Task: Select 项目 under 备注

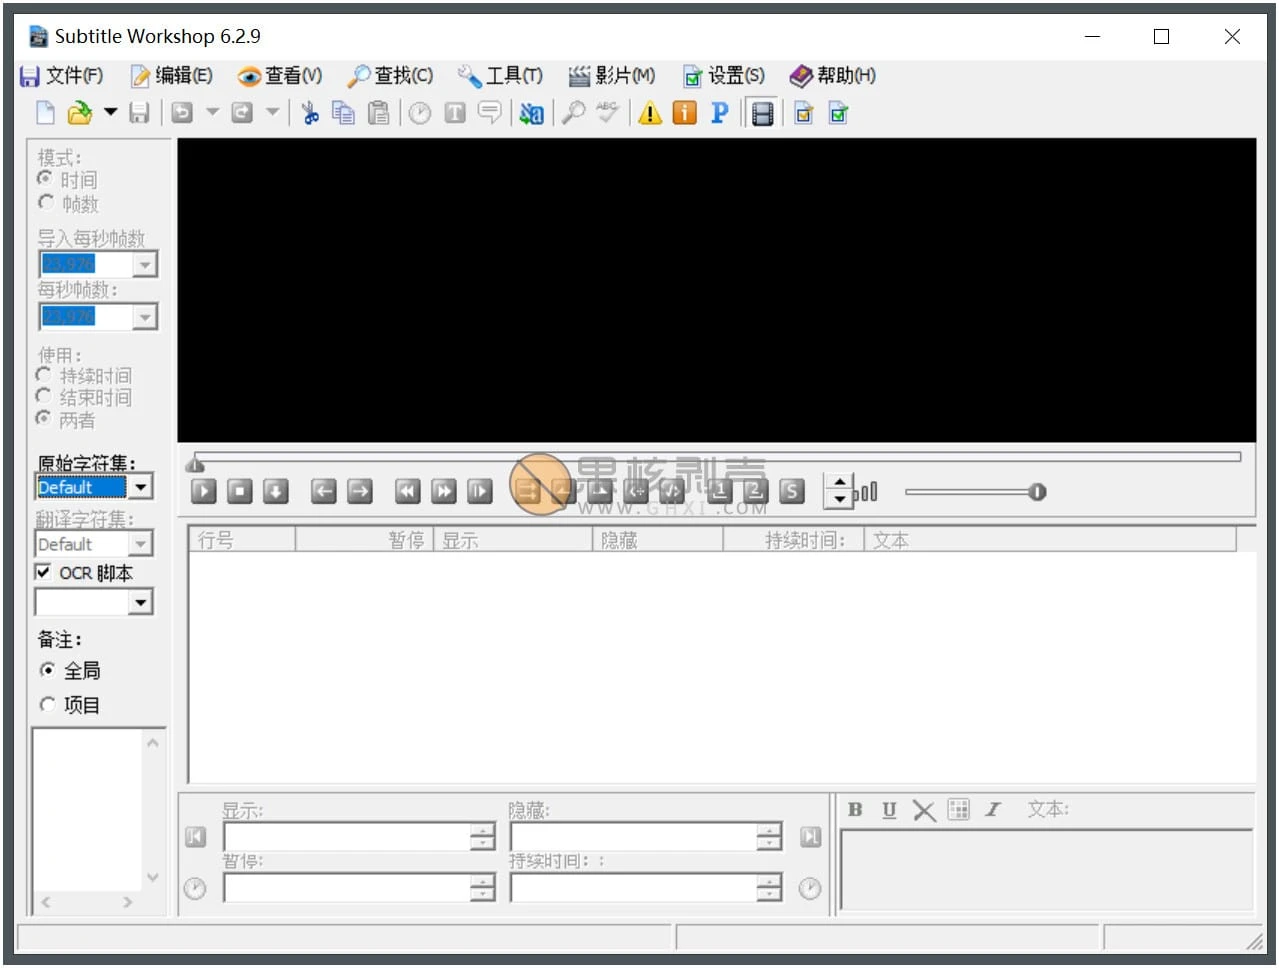Action: [x=48, y=704]
